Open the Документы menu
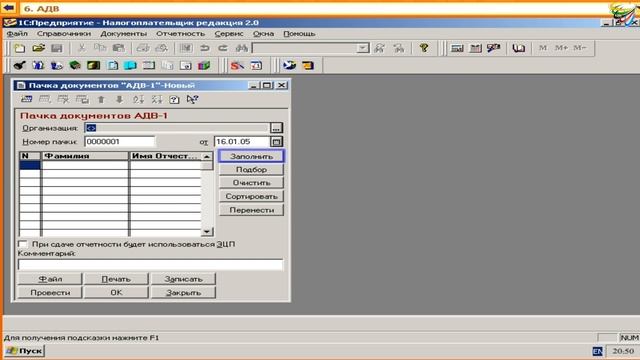This screenshot has height=360, width=640. [x=123, y=33]
